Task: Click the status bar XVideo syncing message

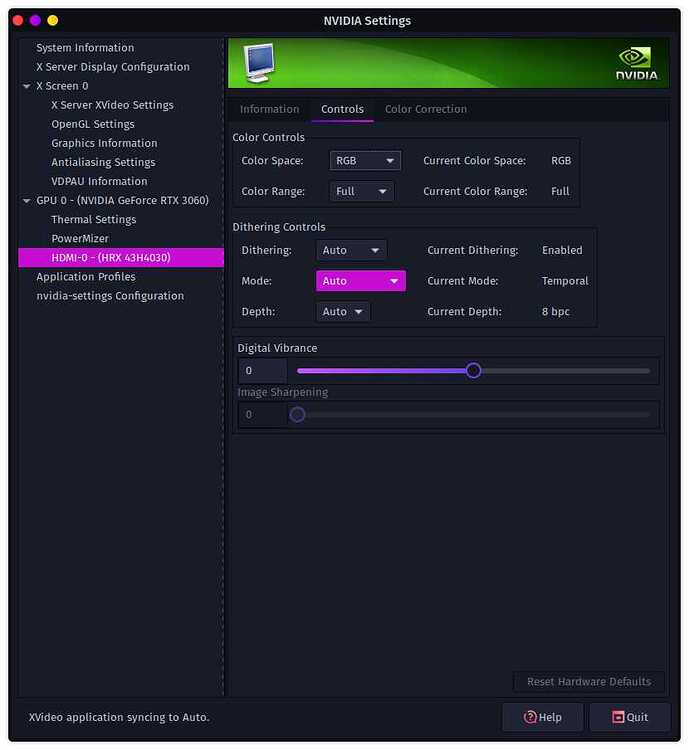Action: [119, 717]
